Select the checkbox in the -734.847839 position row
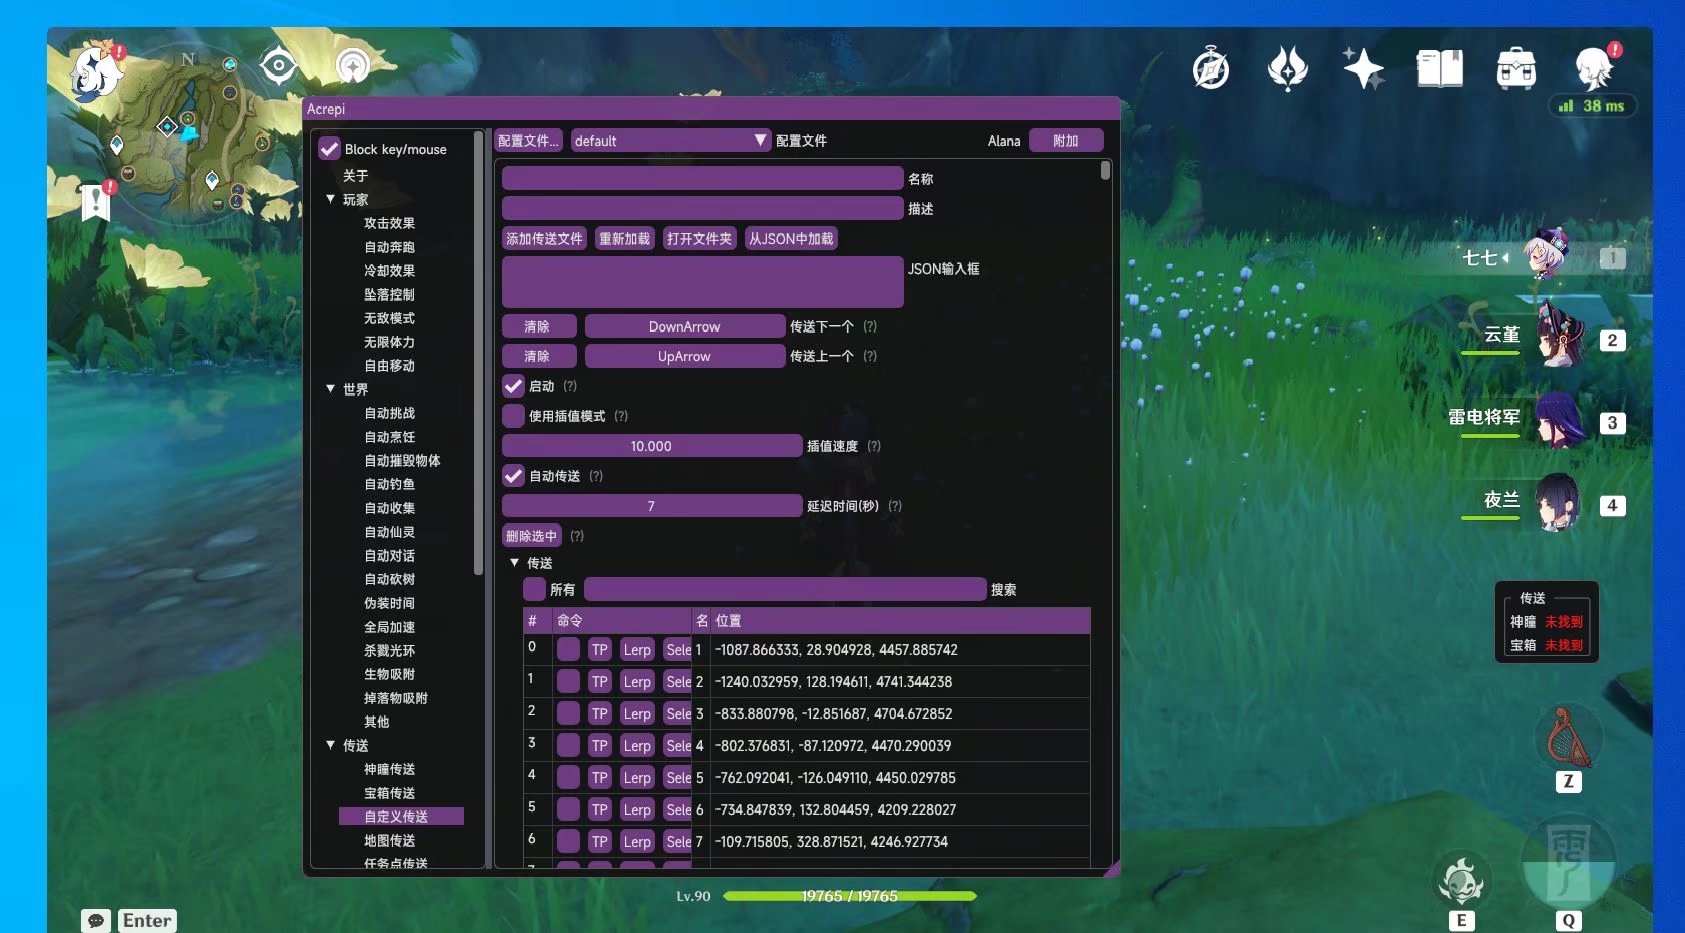 pyautogui.click(x=568, y=810)
